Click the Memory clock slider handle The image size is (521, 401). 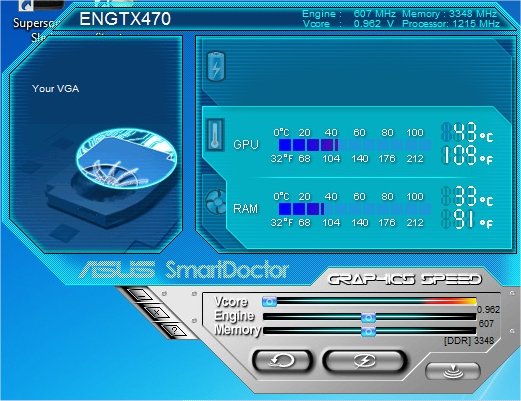(368, 331)
